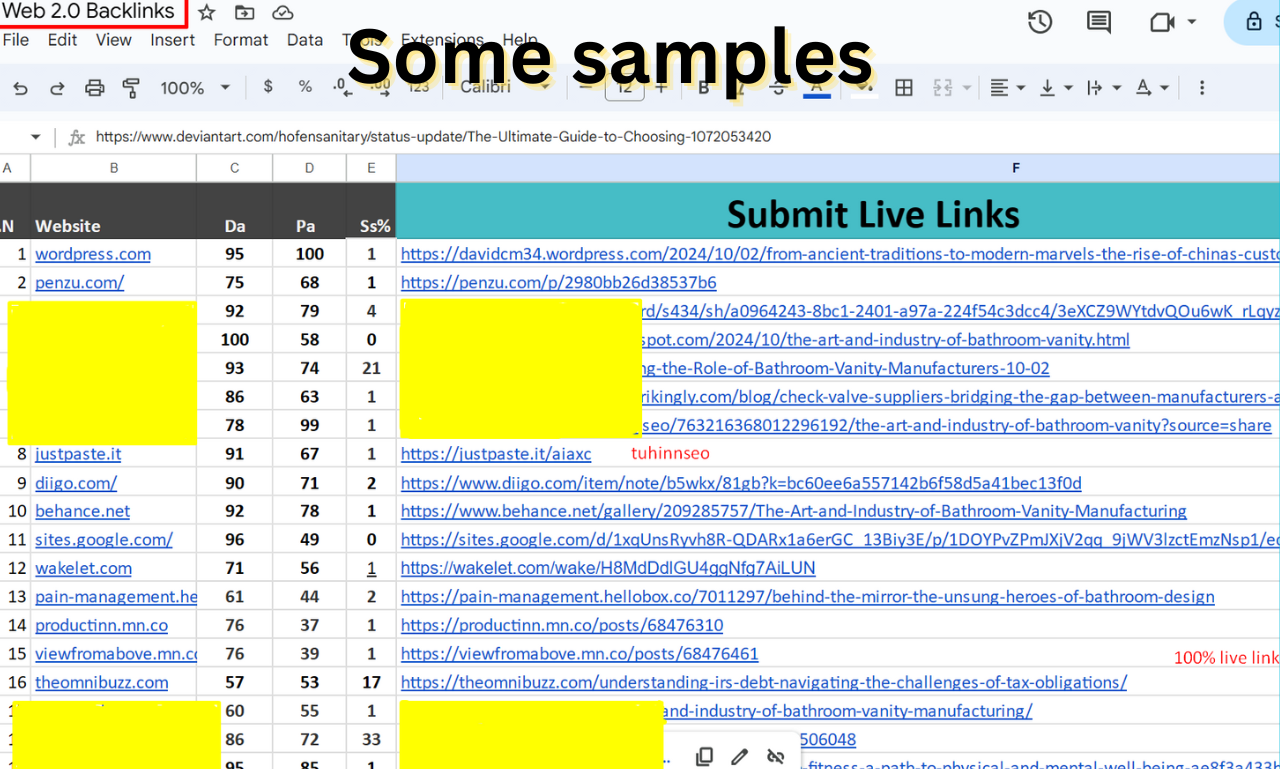Image resolution: width=1280 pixels, height=769 pixels.
Task: Open the font size dropdown
Action: [624, 87]
